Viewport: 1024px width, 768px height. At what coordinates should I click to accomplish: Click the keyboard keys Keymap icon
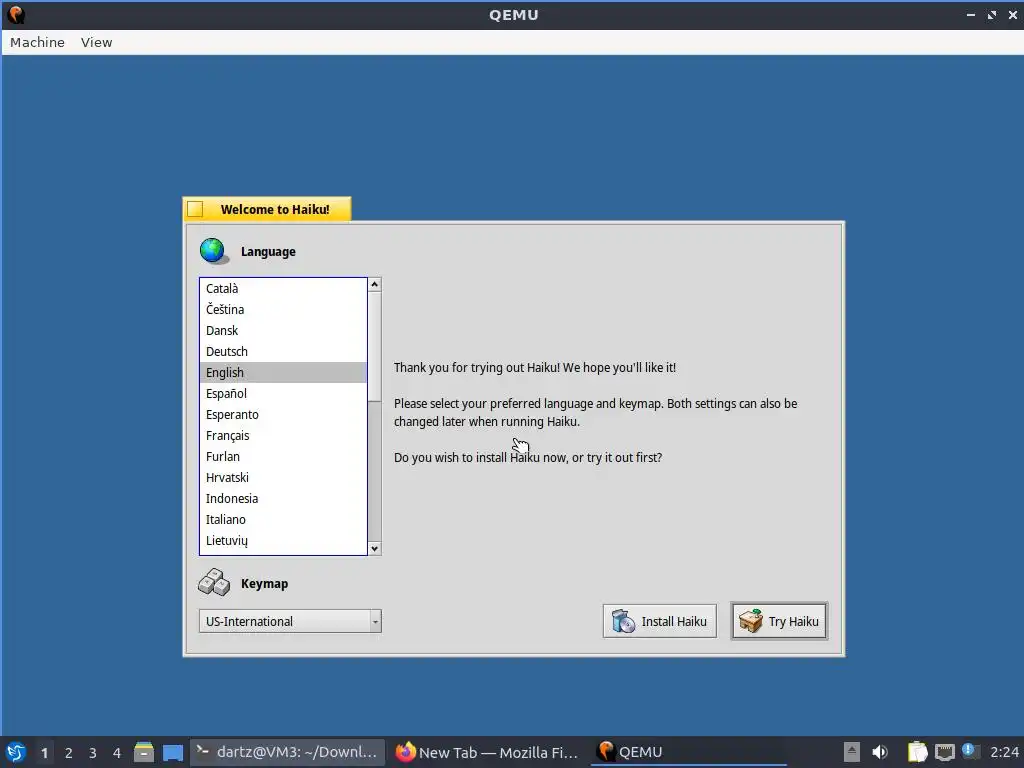tap(214, 583)
